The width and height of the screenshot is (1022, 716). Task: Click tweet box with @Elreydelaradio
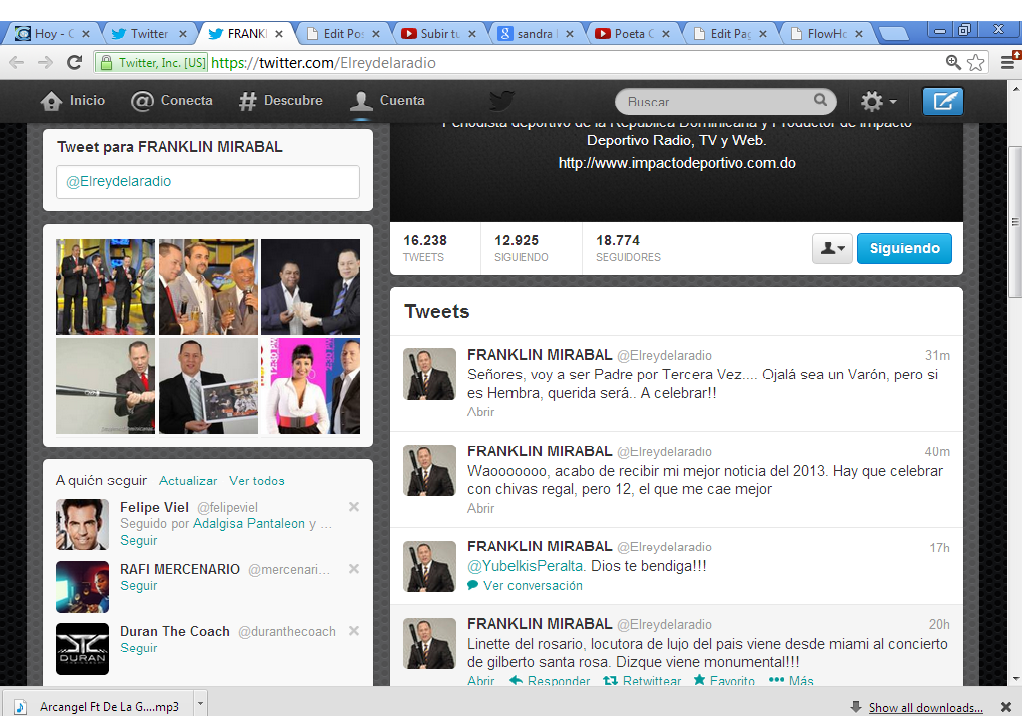pos(208,182)
